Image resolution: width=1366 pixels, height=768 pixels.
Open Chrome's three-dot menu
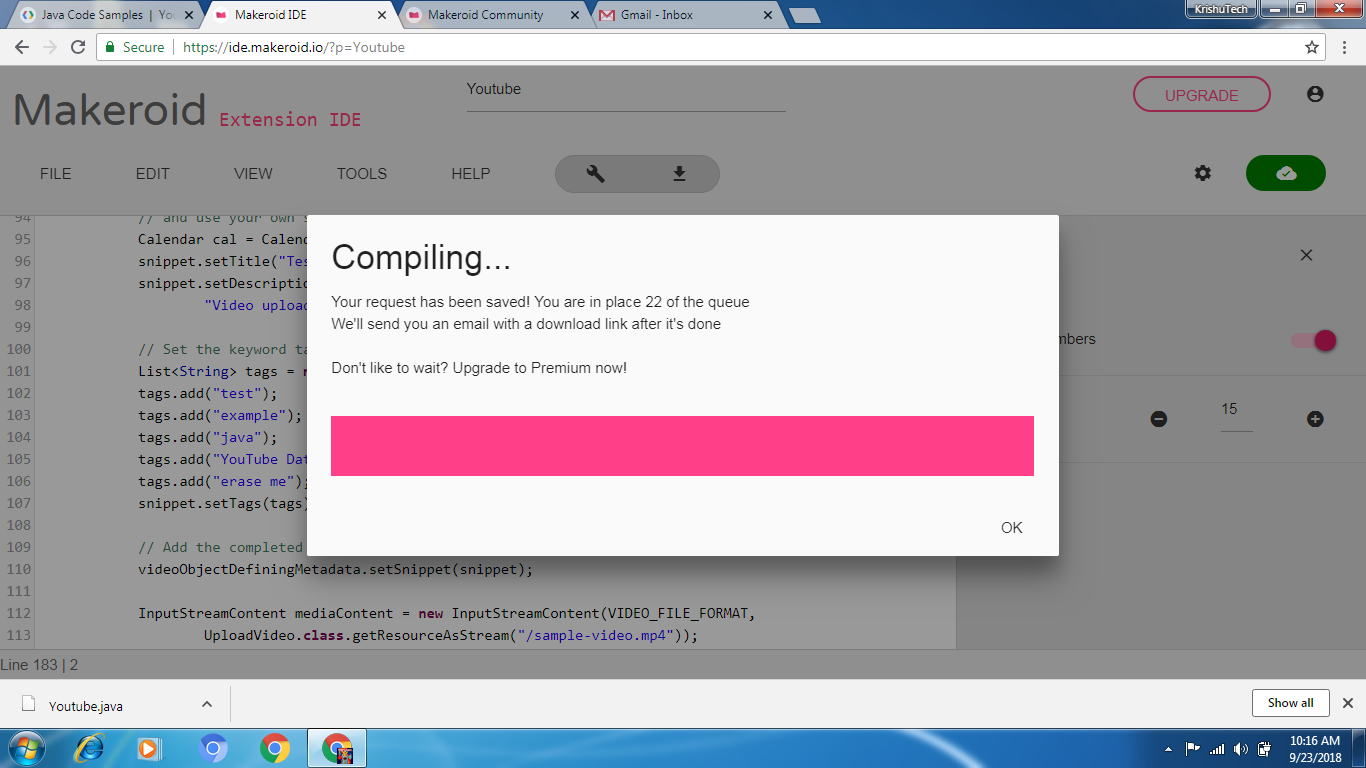point(1346,47)
